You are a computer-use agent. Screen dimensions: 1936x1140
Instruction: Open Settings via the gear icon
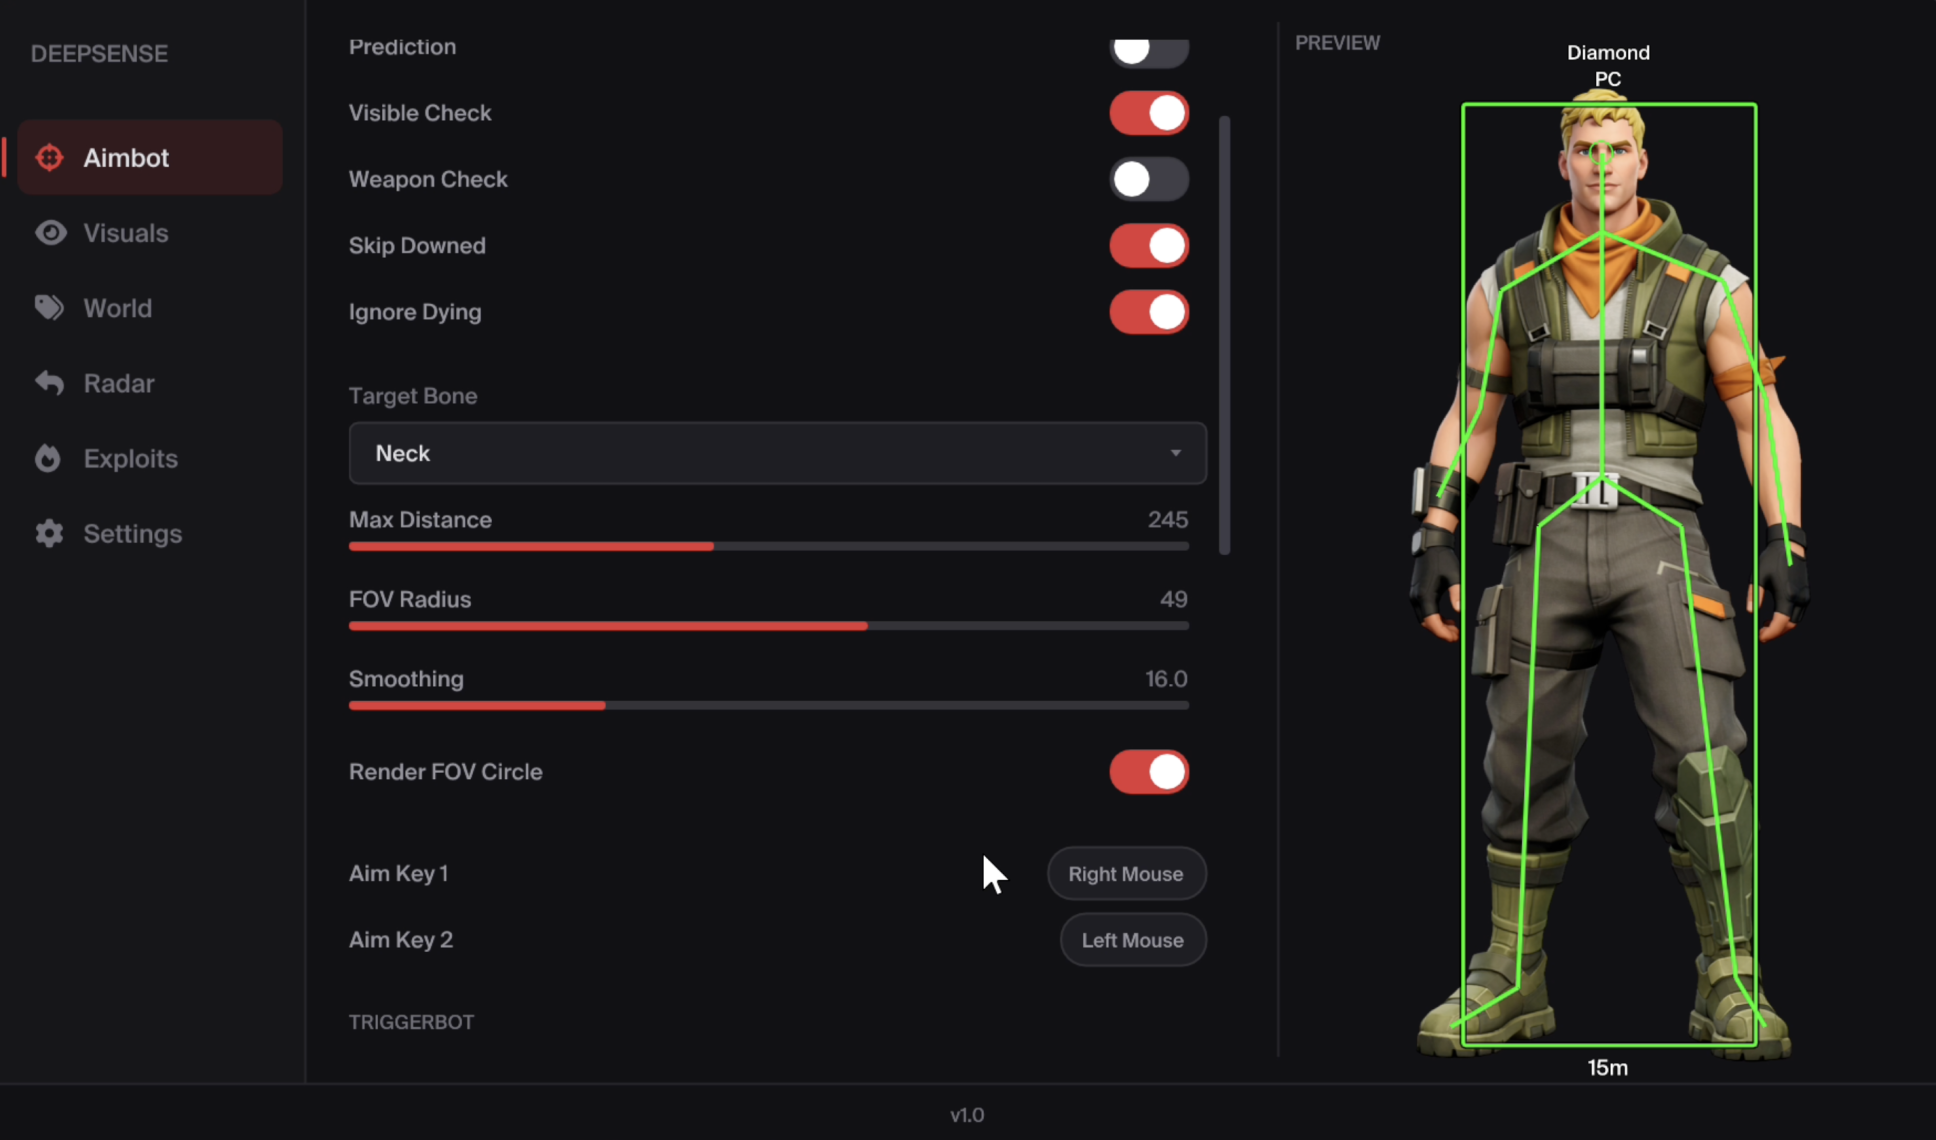[x=49, y=533]
